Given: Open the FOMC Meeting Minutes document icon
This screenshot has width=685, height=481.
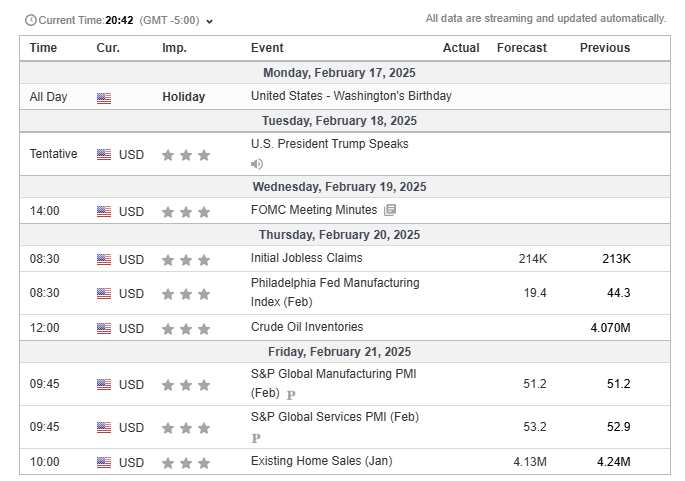Looking at the screenshot, I should [390, 210].
